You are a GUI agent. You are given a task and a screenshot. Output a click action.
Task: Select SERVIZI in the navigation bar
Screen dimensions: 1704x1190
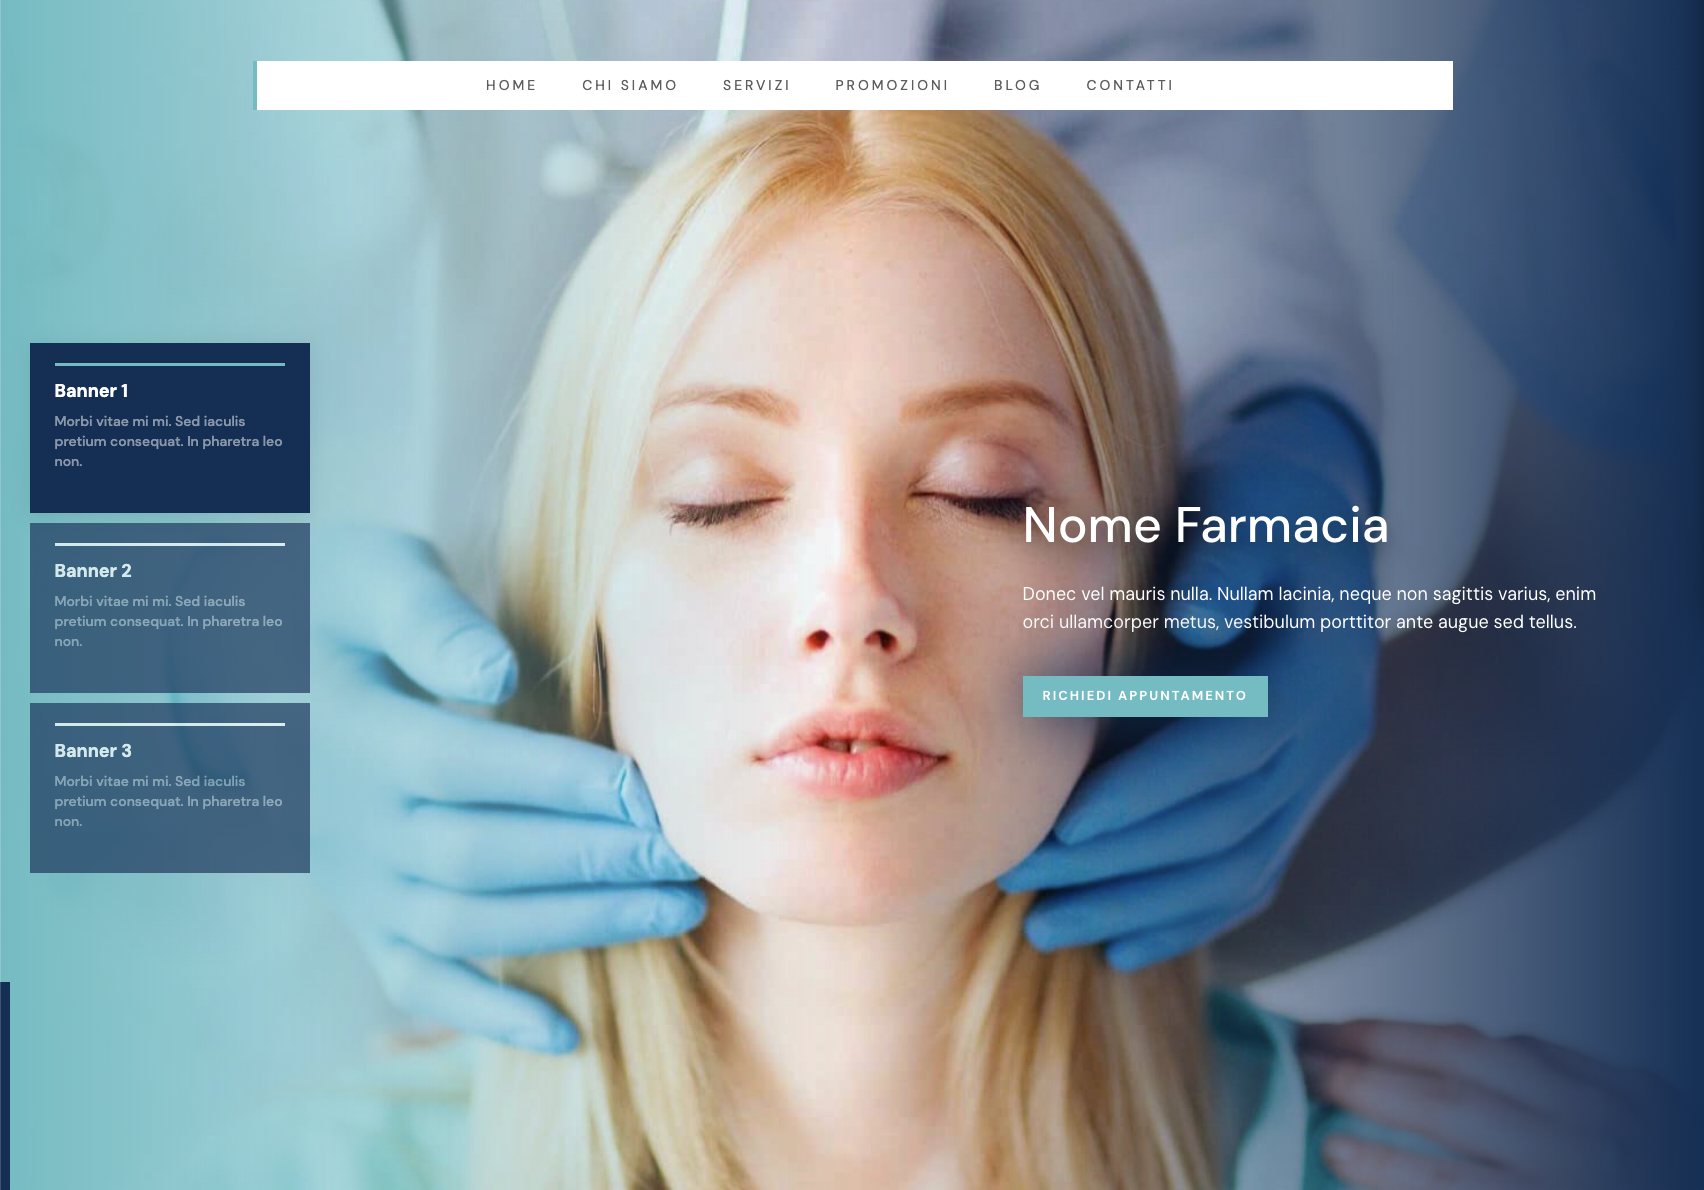click(x=756, y=86)
